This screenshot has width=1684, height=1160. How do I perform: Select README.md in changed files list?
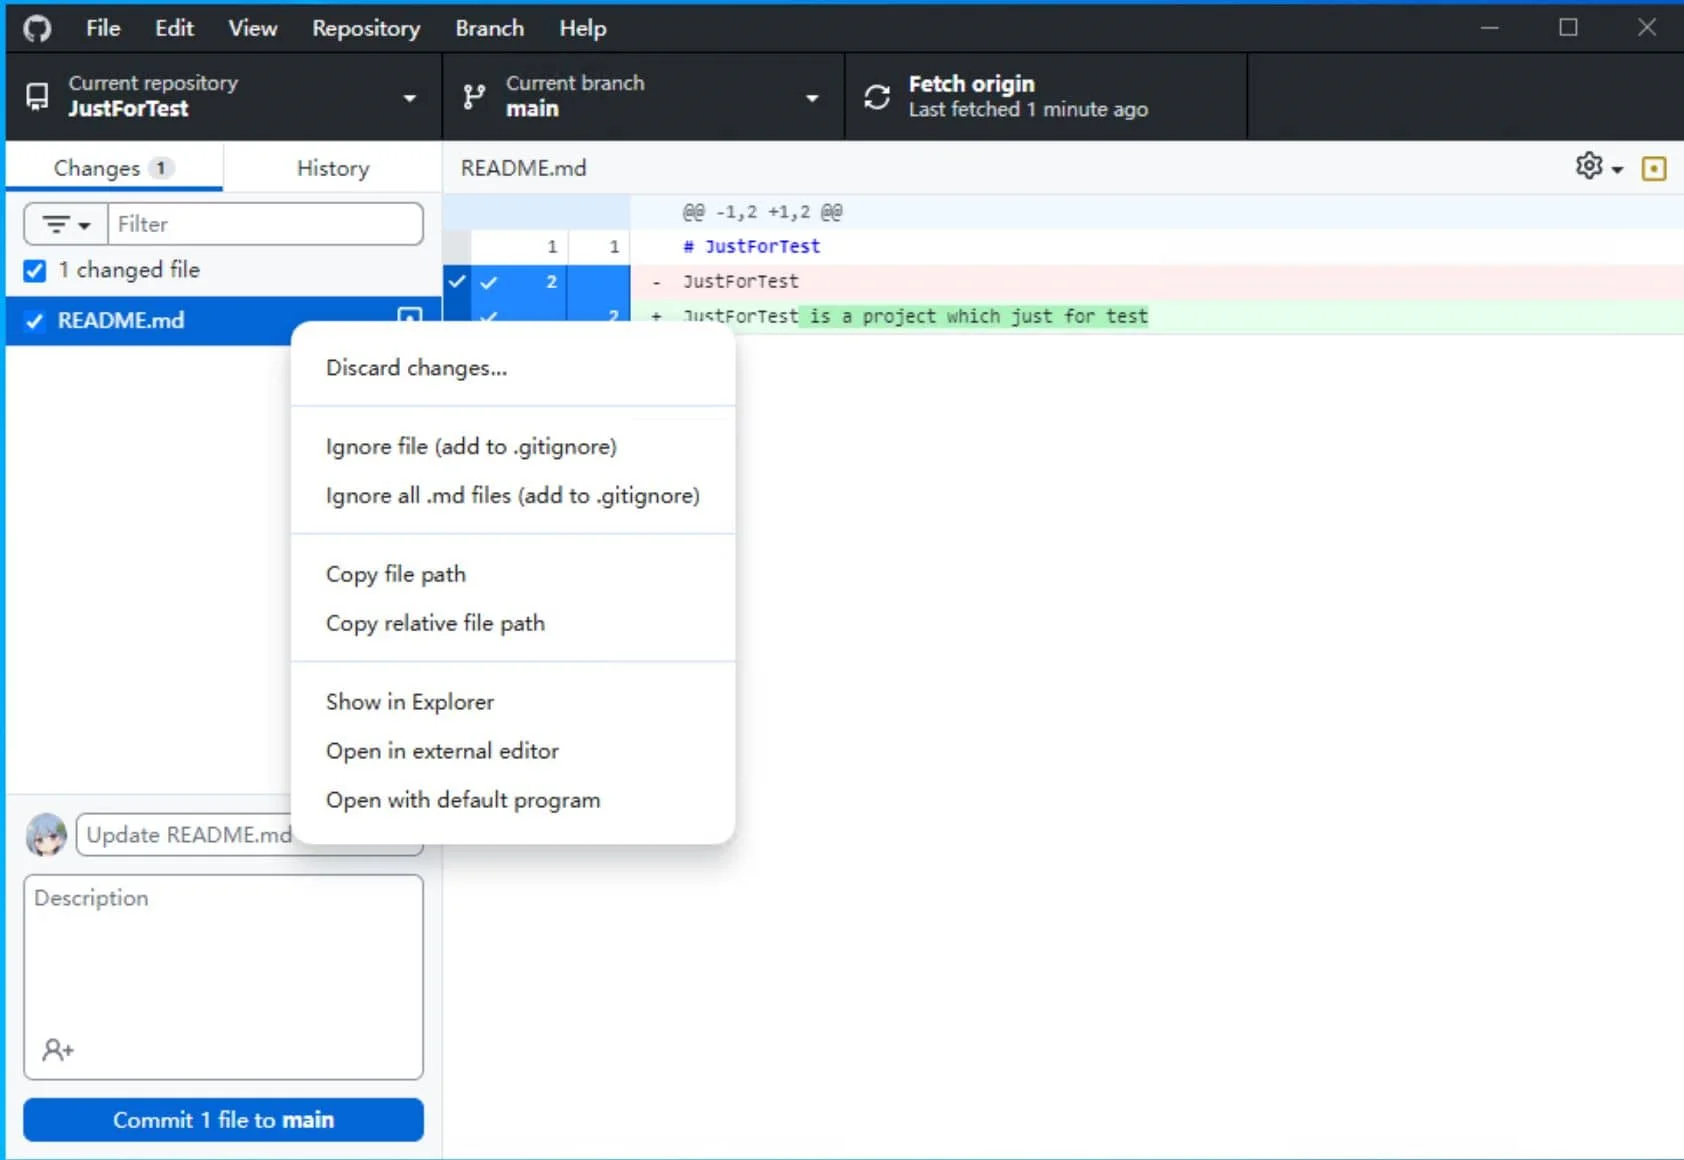(224, 320)
